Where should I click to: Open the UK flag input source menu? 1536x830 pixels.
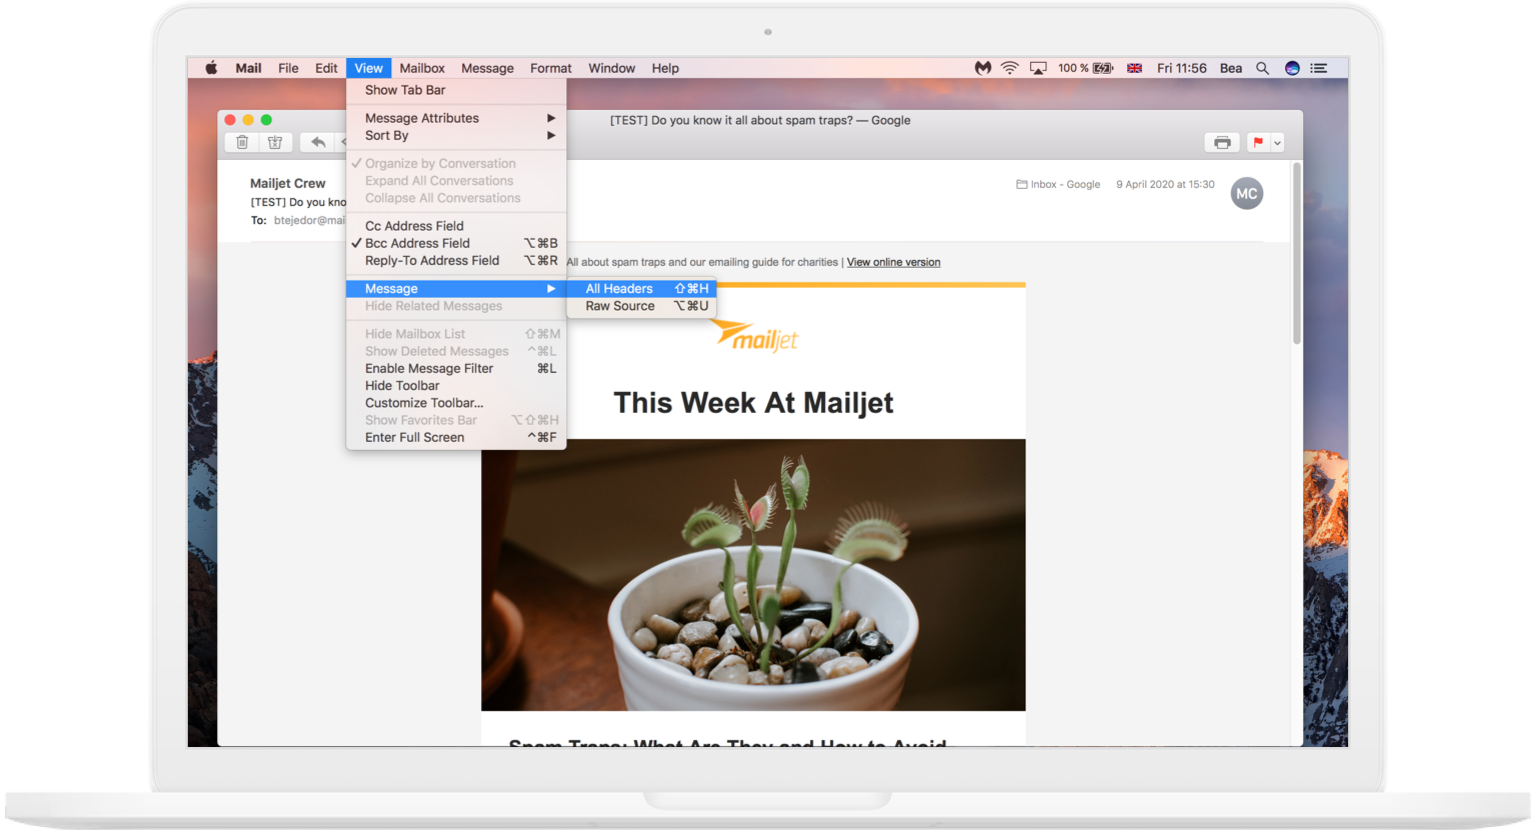point(1135,68)
